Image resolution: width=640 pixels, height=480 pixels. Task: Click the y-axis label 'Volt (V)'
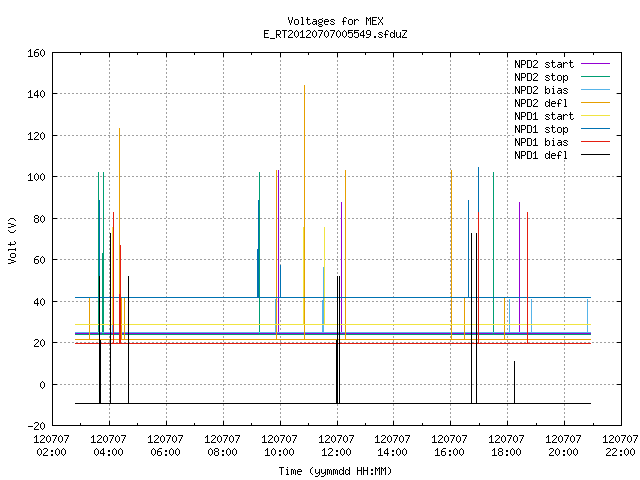tap(12, 240)
